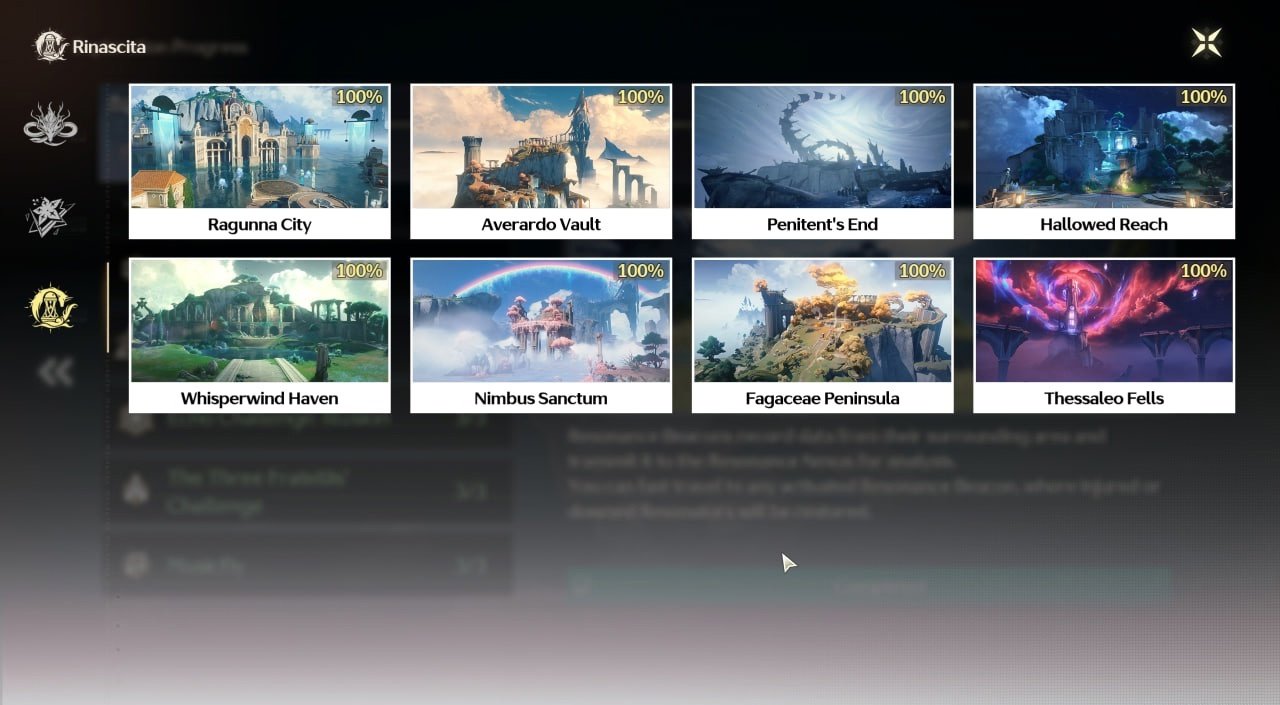Image resolution: width=1280 pixels, height=705 pixels.
Task: Click the Penitent's End label text
Action: click(x=823, y=225)
